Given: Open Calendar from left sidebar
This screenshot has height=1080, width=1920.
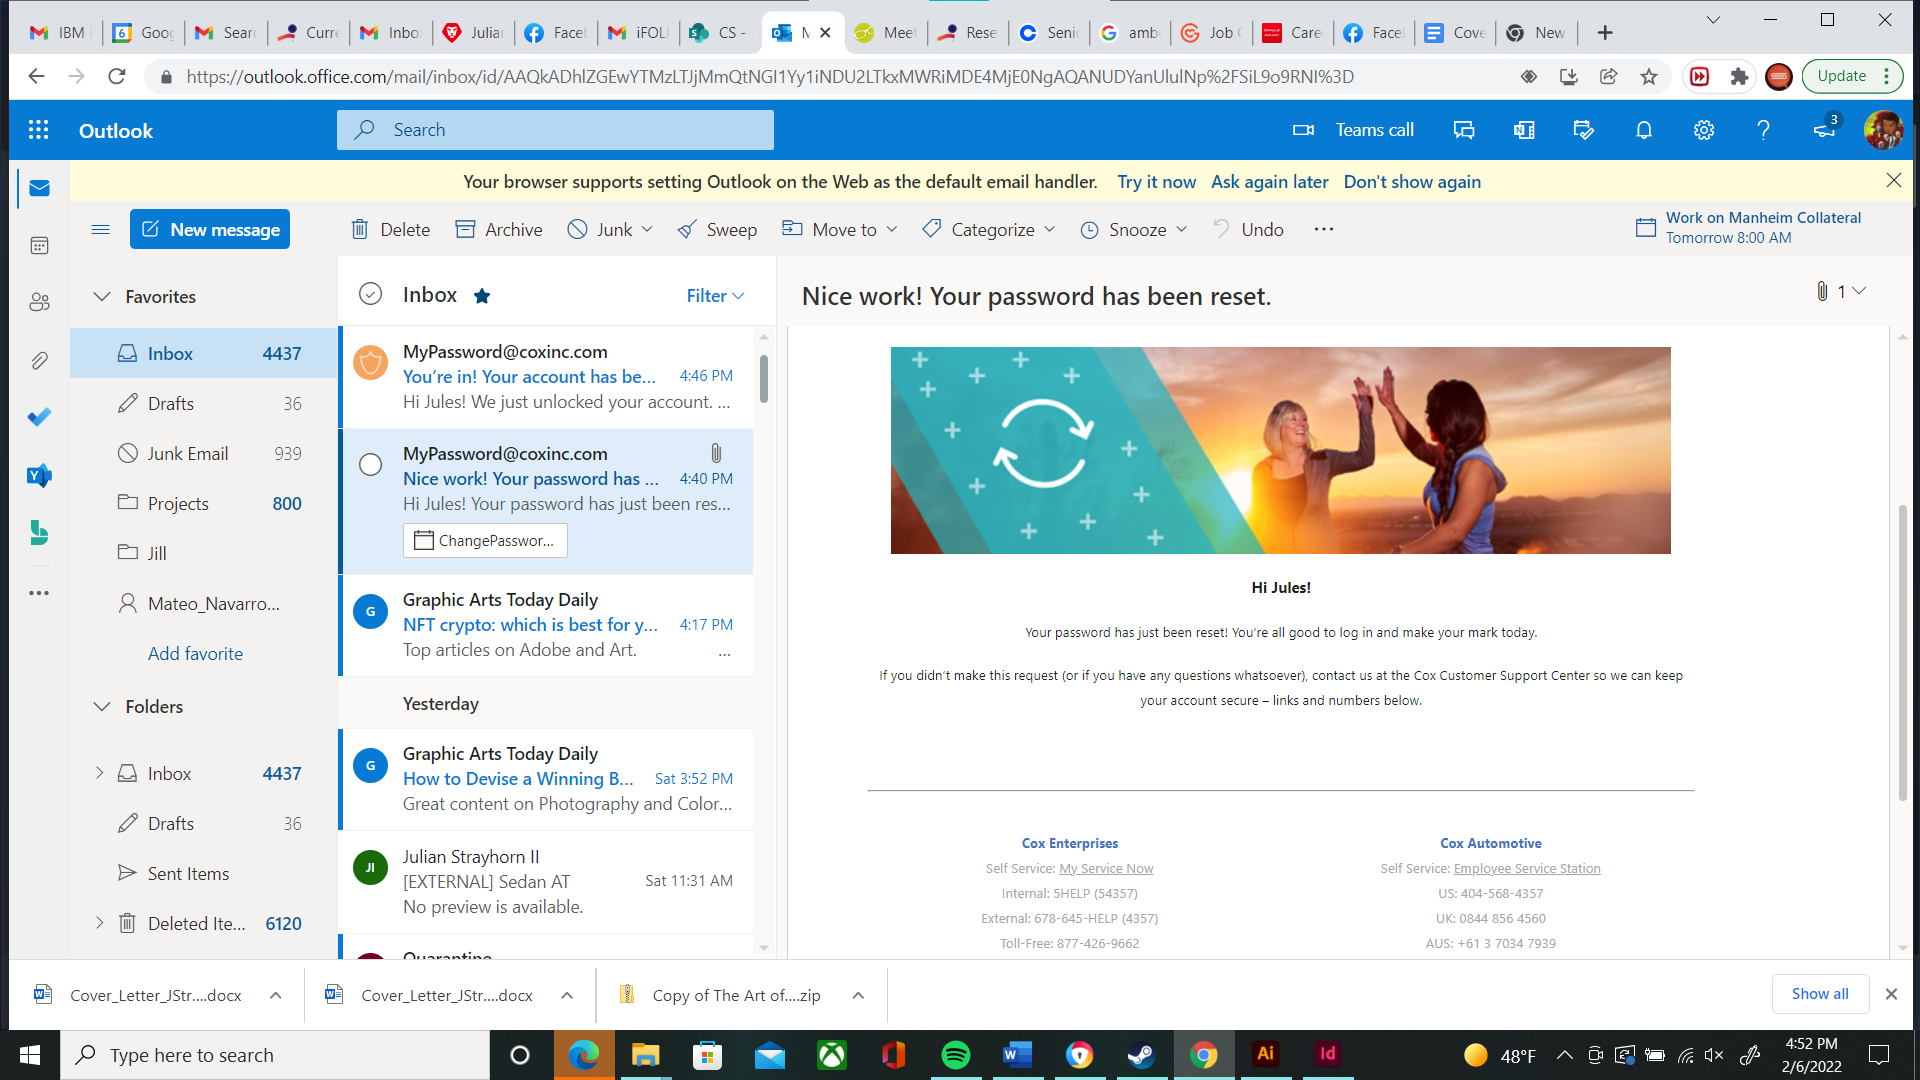Looking at the screenshot, I should coord(39,245).
